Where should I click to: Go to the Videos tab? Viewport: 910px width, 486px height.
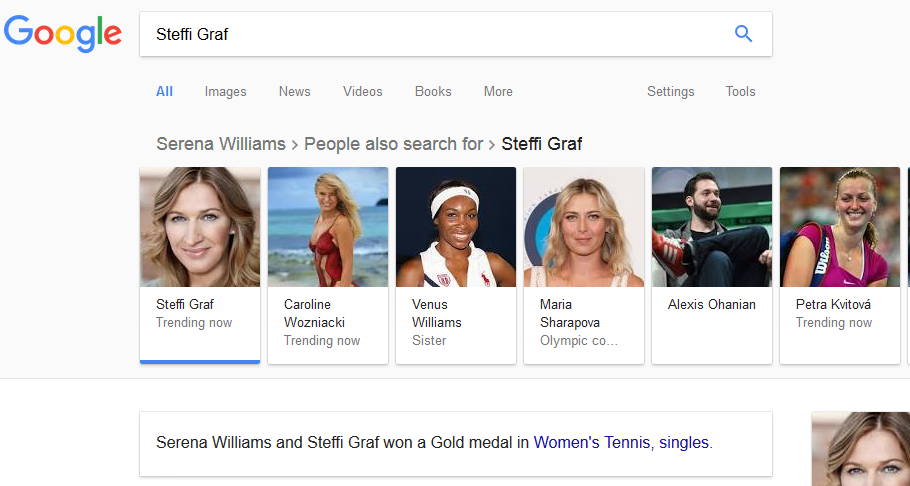pyautogui.click(x=362, y=91)
